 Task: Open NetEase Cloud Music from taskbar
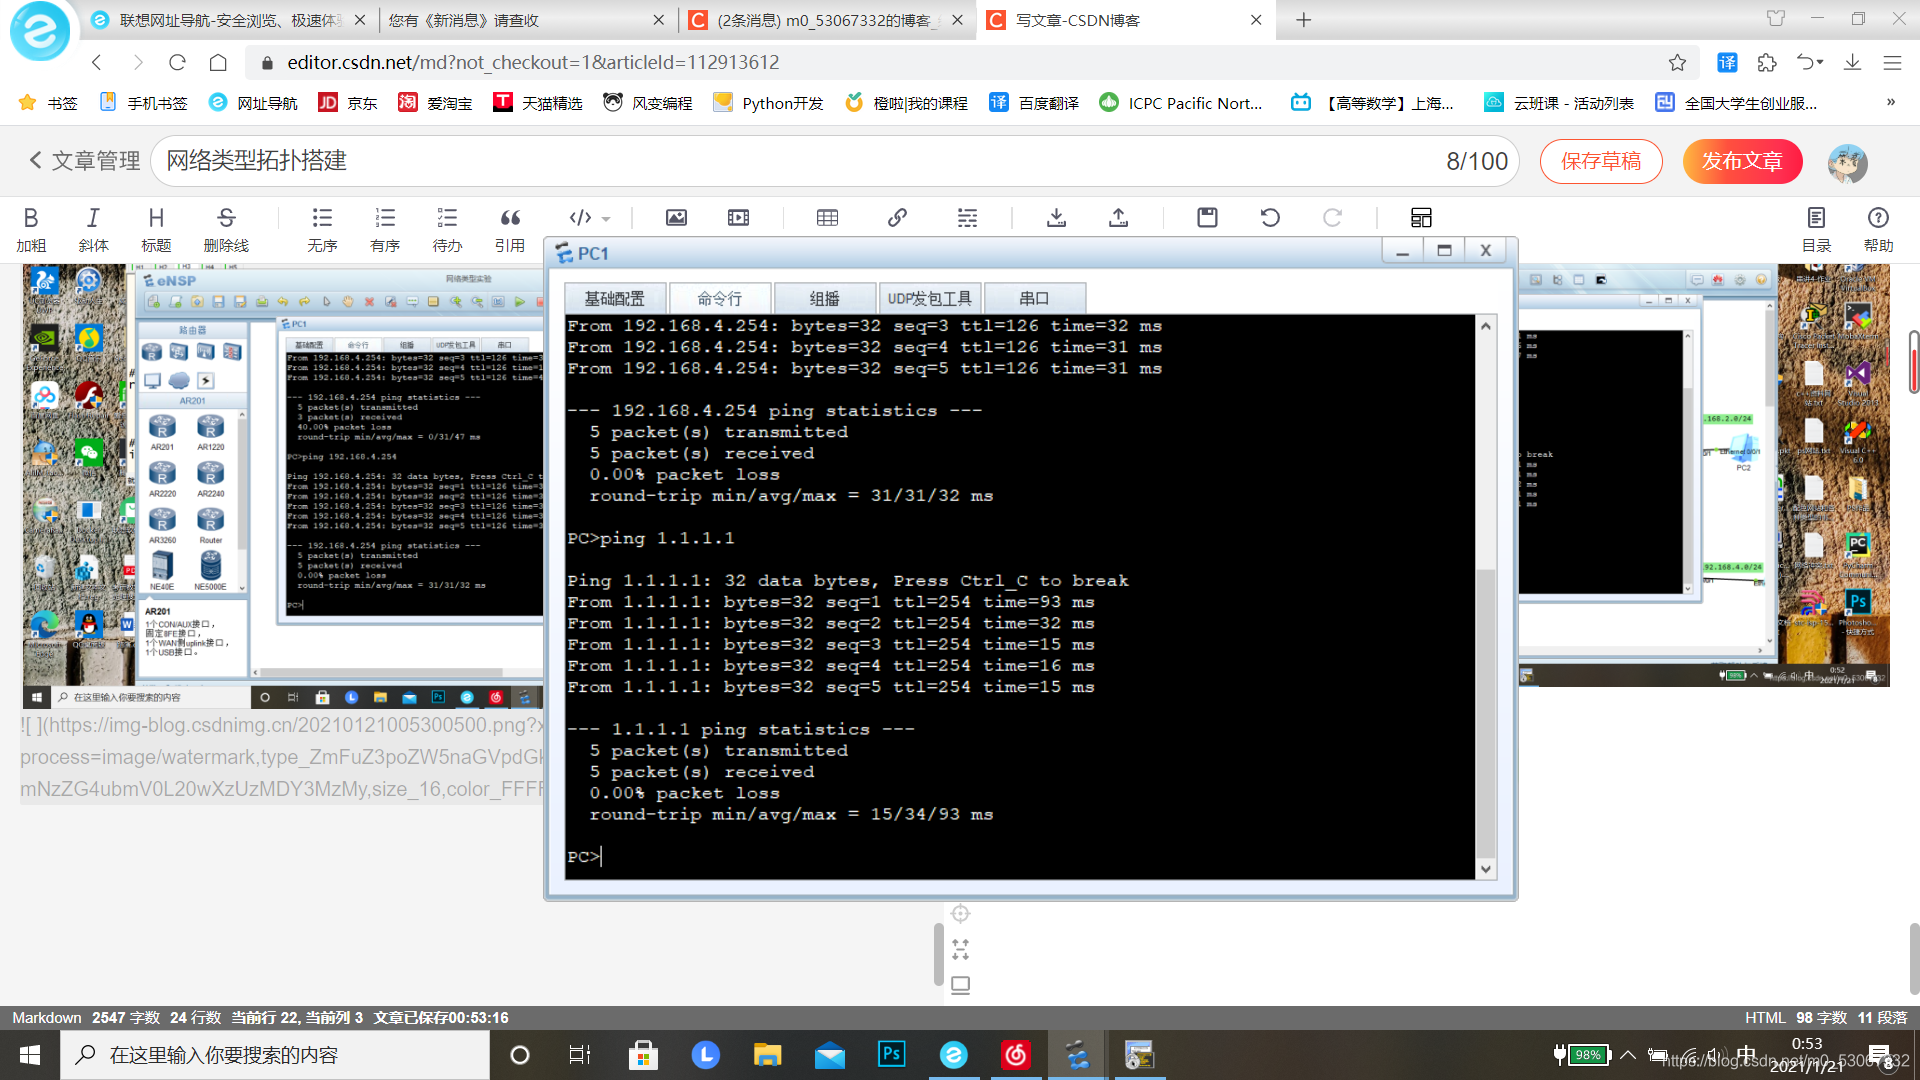click(x=1016, y=1055)
